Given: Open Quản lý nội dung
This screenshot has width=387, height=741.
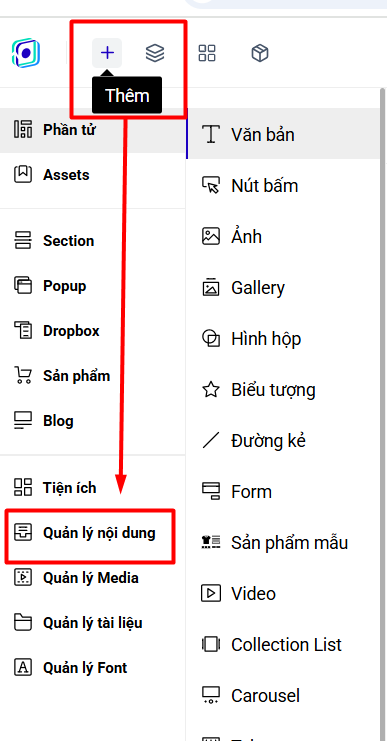Looking at the screenshot, I should pyautogui.click(x=90, y=533).
